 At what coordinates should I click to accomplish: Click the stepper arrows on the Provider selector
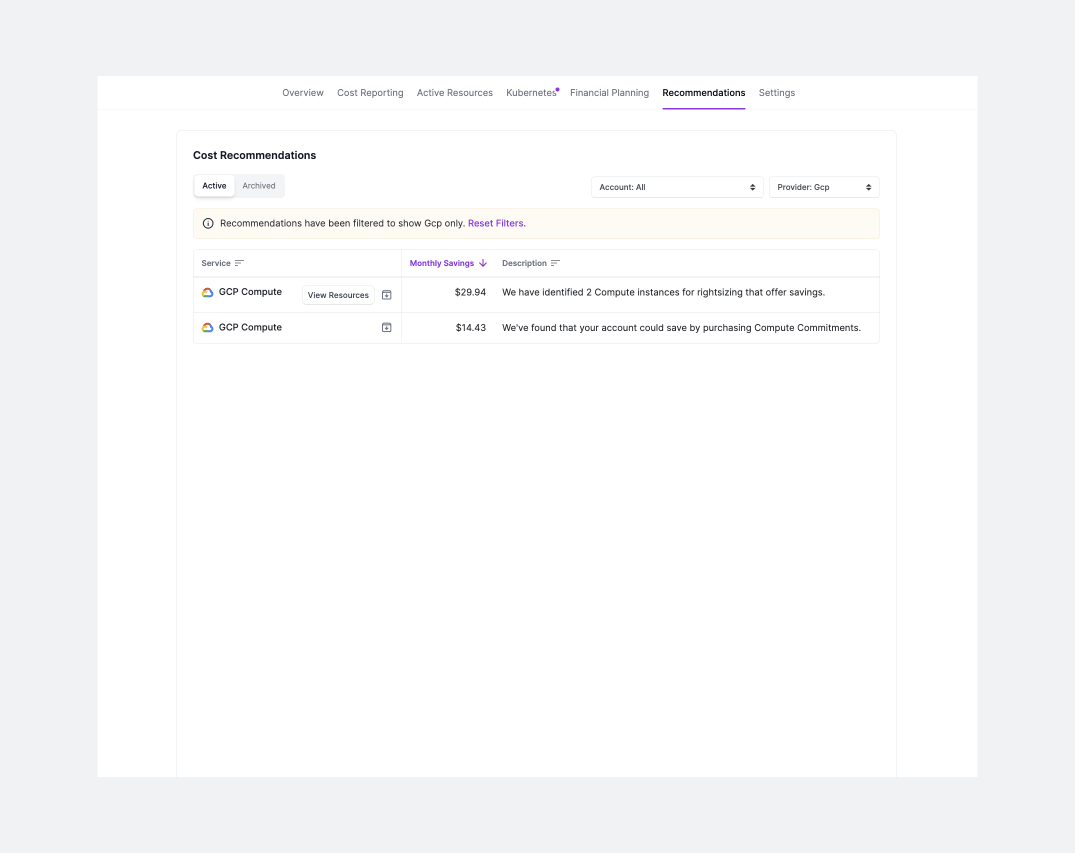[x=869, y=187]
